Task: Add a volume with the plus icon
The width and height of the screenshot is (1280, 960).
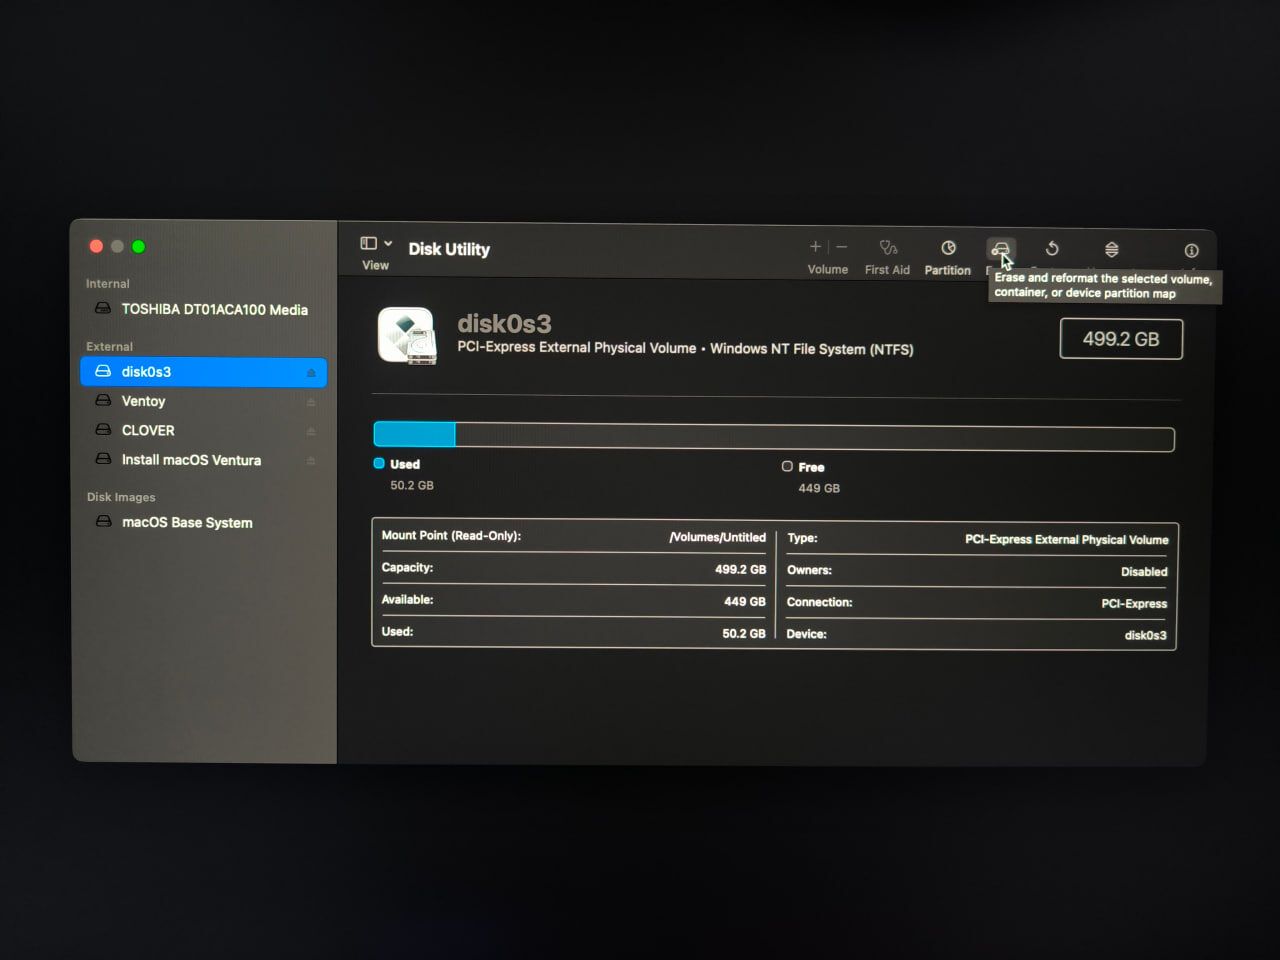Action: click(x=815, y=247)
